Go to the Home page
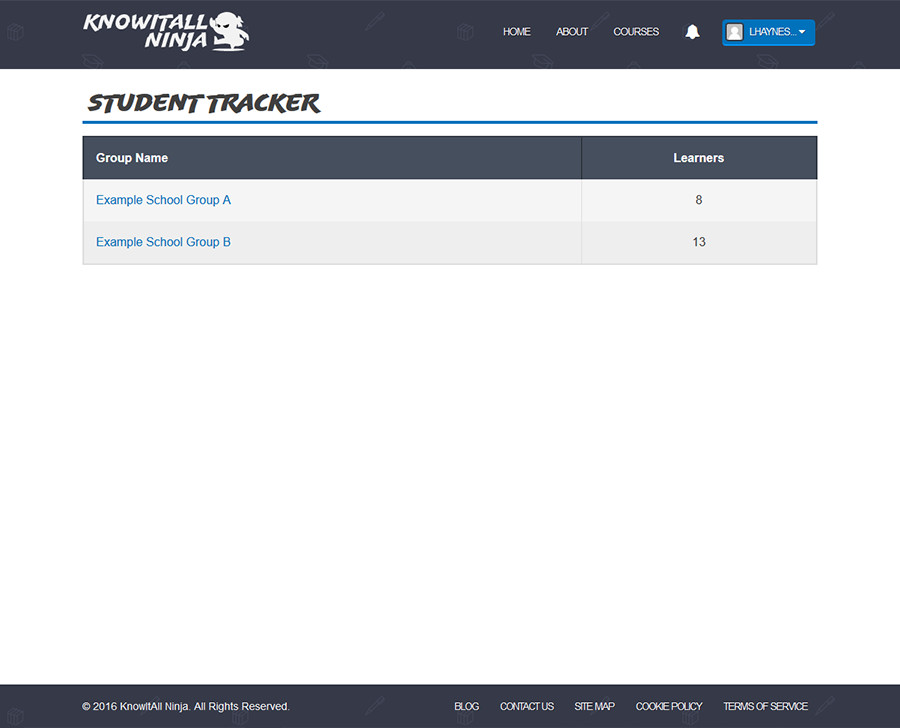The image size is (900, 728). (517, 32)
